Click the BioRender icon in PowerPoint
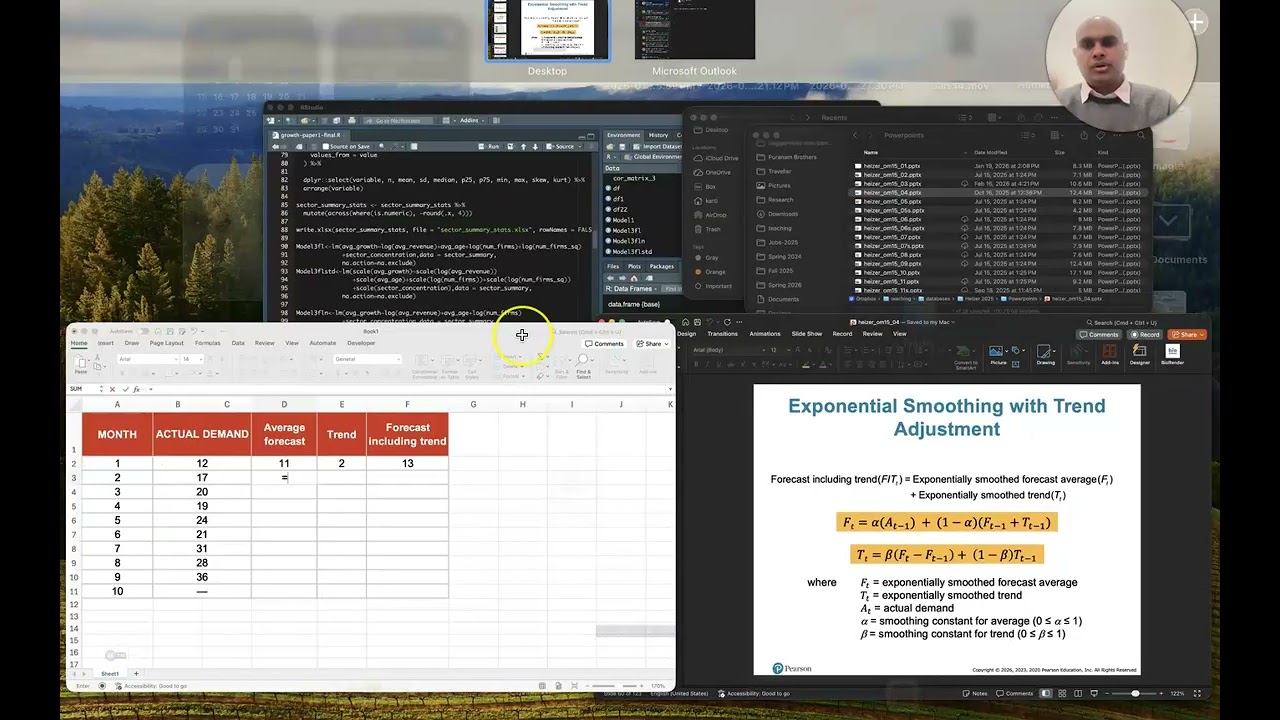This screenshot has height=720, width=1280. click(1173, 355)
